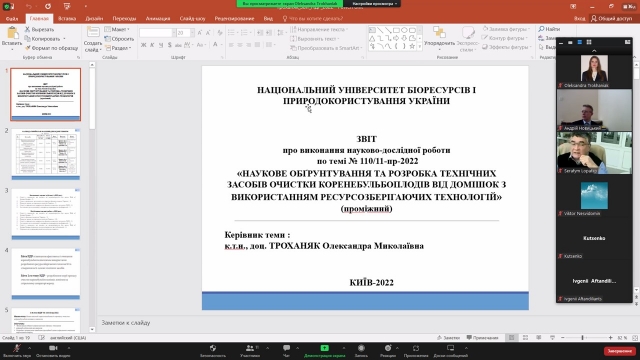Increase font size with larger A
Viewport: 640px width, 360px height.
[200, 33]
